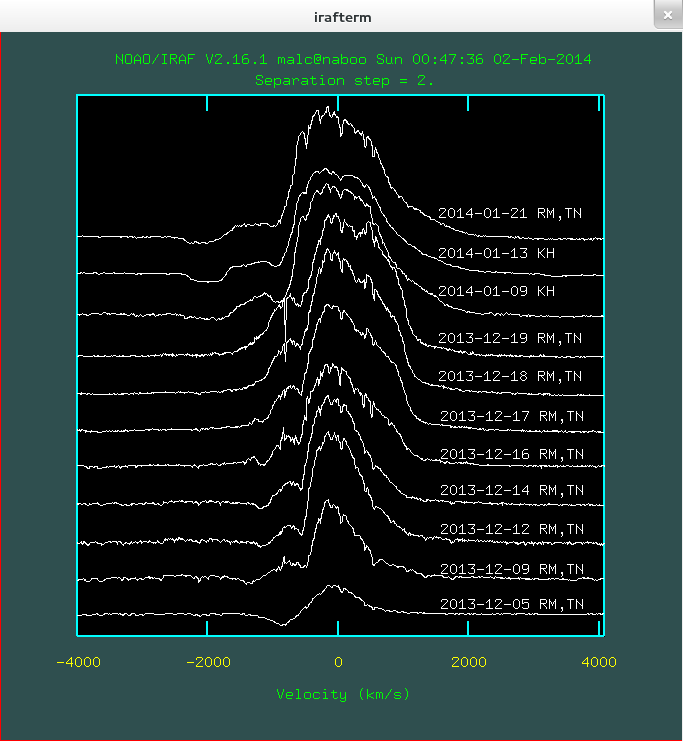
Task: Select the "Separation step = 2." text
Action: click(x=344, y=80)
